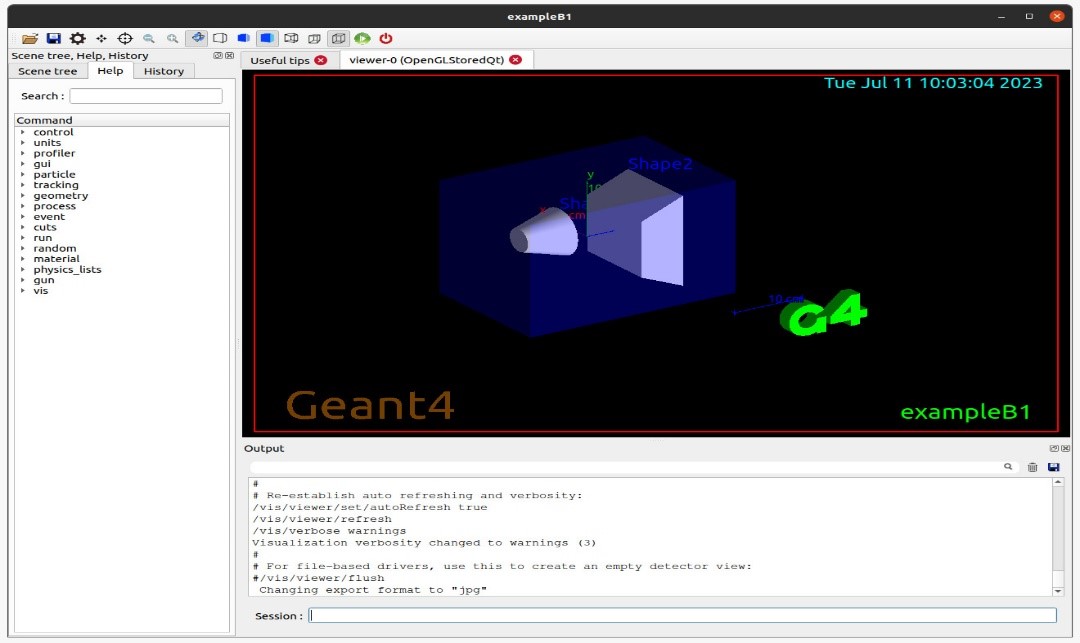Toggle the highlighted Surfaces solid style icon
Viewport: 1080px width, 643px height.
(x=267, y=39)
